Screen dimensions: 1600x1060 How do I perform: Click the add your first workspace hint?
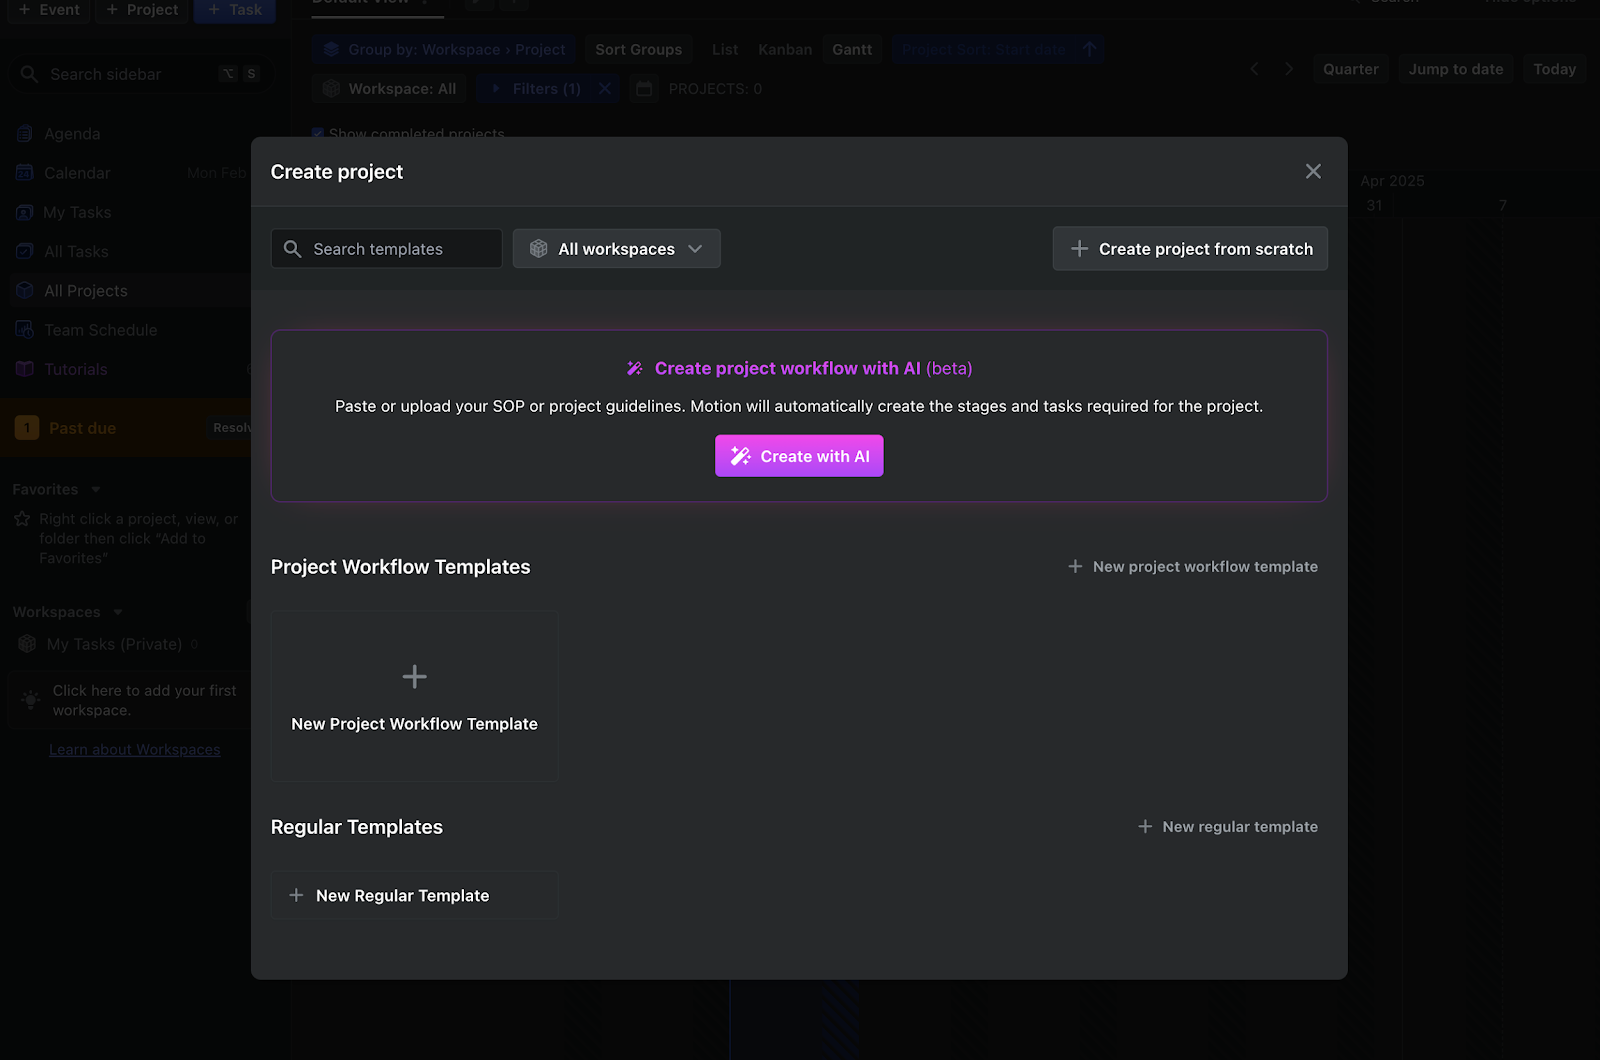pyautogui.click(x=130, y=700)
